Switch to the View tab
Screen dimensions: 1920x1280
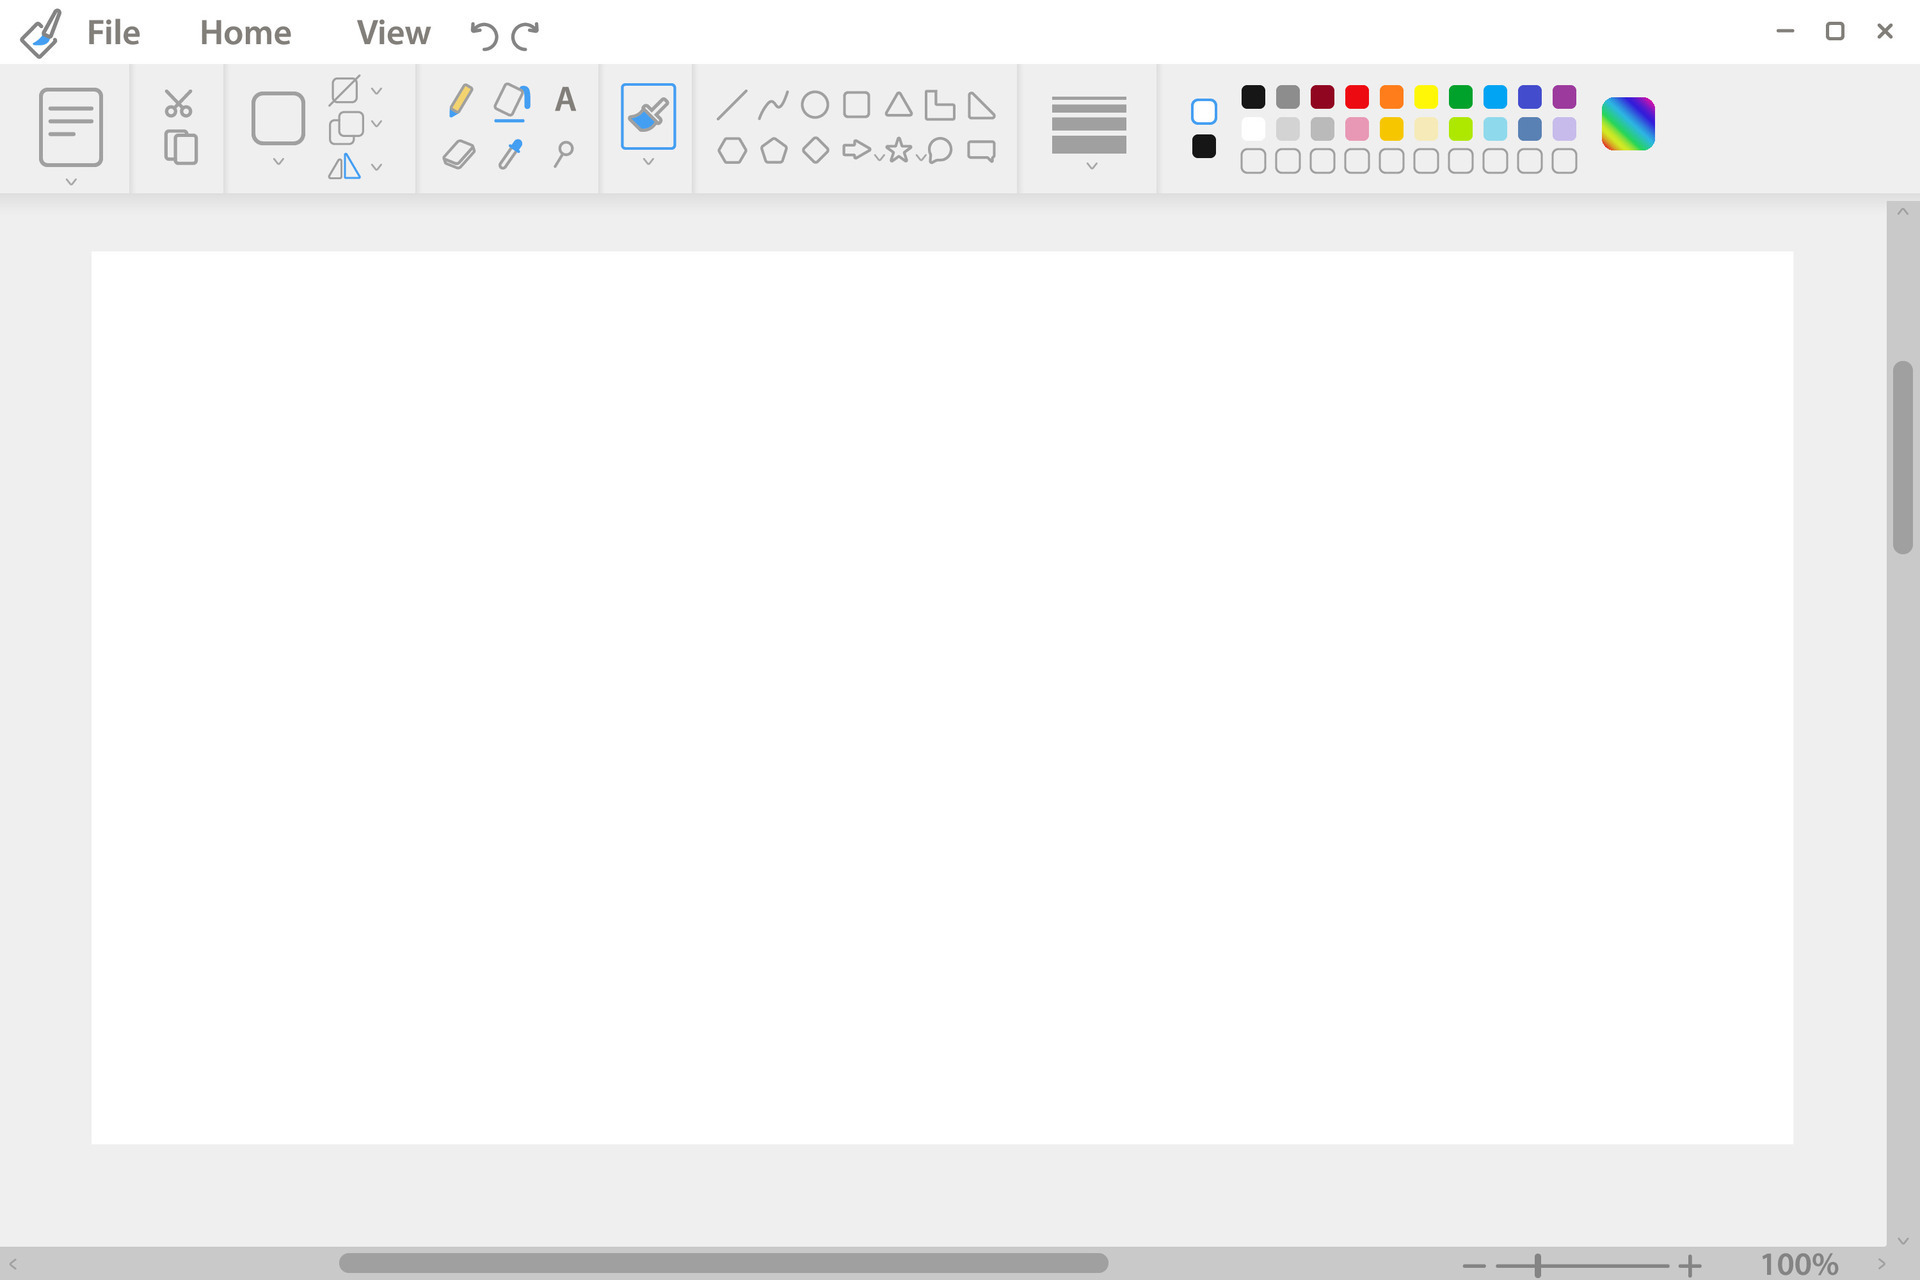[392, 32]
